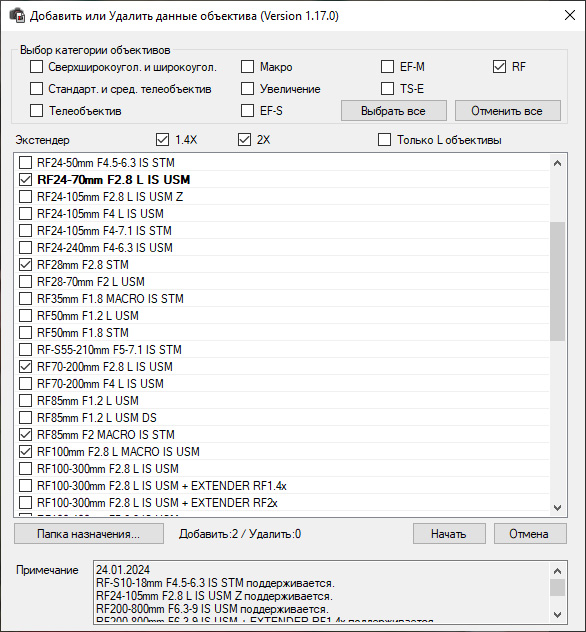Tick RF24-240mm F4-6.3 IS USM
The height and width of the screenshot is (632, 586).
click(25, 247)
